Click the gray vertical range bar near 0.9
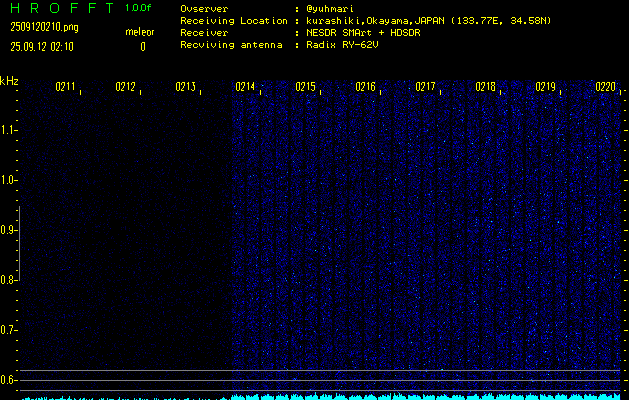 19,243
